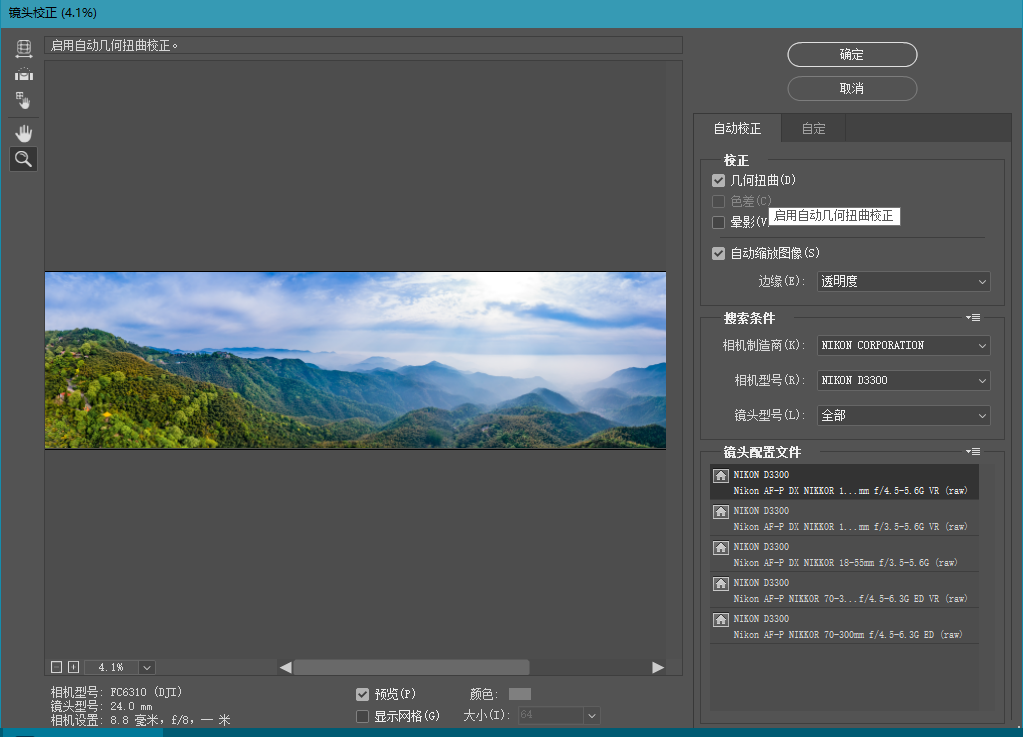Select the Zoom magnifier tool
This screenshot has height=737, width=1023.
coord(24,159)
